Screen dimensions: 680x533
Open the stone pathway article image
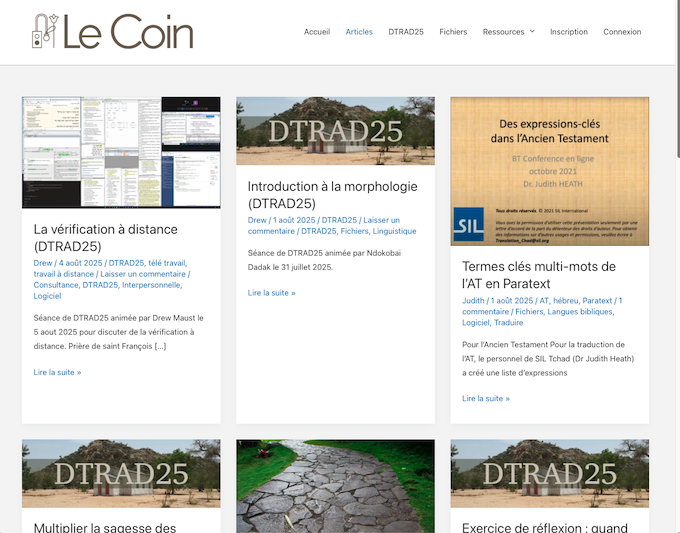coord(335,486)
